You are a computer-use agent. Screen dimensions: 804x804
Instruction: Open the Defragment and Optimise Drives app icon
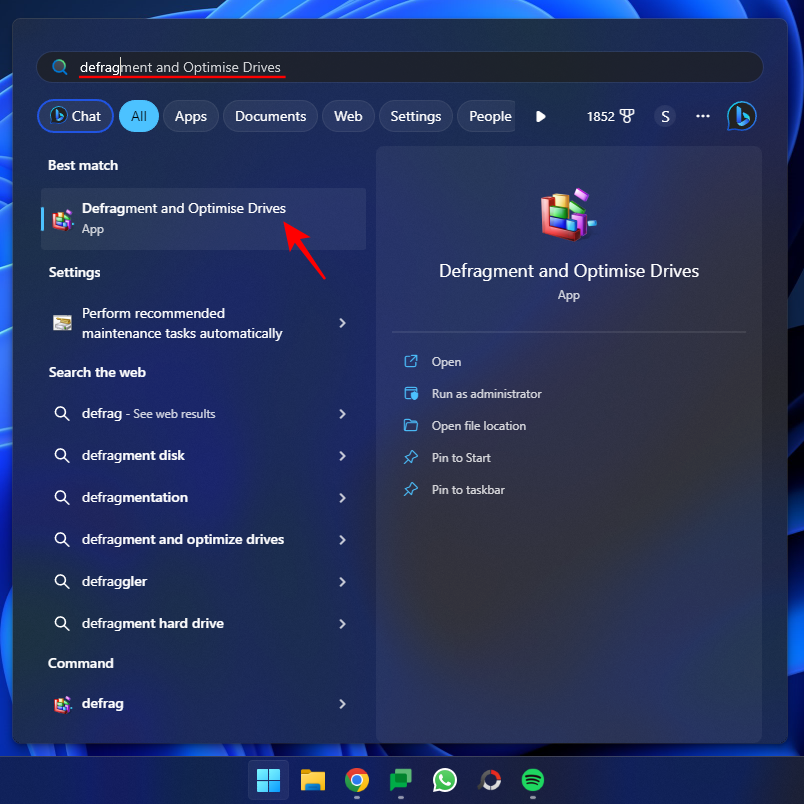click(60, 218)
